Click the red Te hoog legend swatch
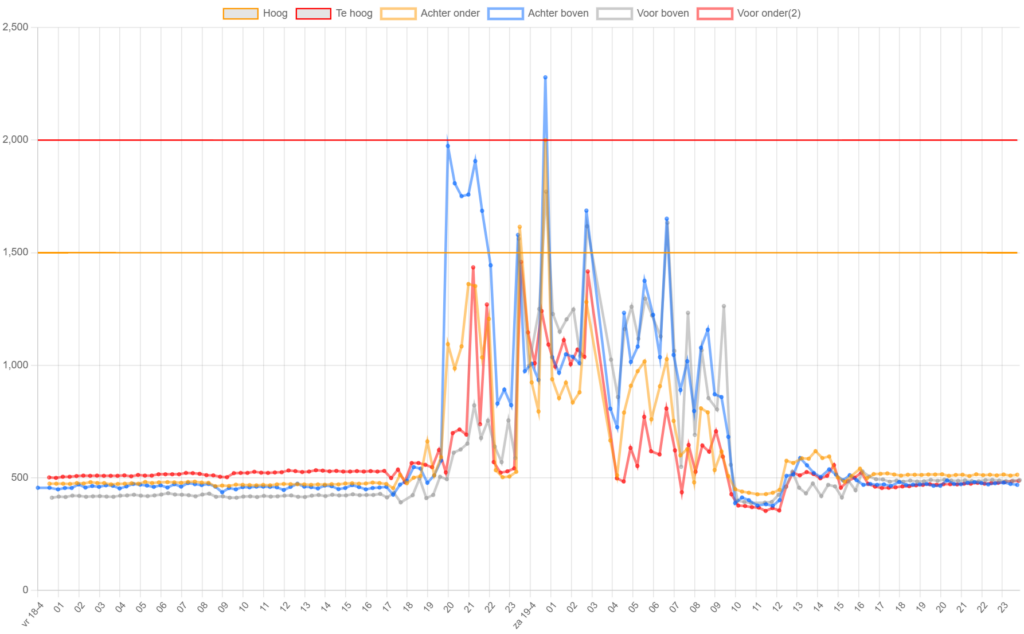The height and width of the screenshot is (634, 1024). (314, 13)
